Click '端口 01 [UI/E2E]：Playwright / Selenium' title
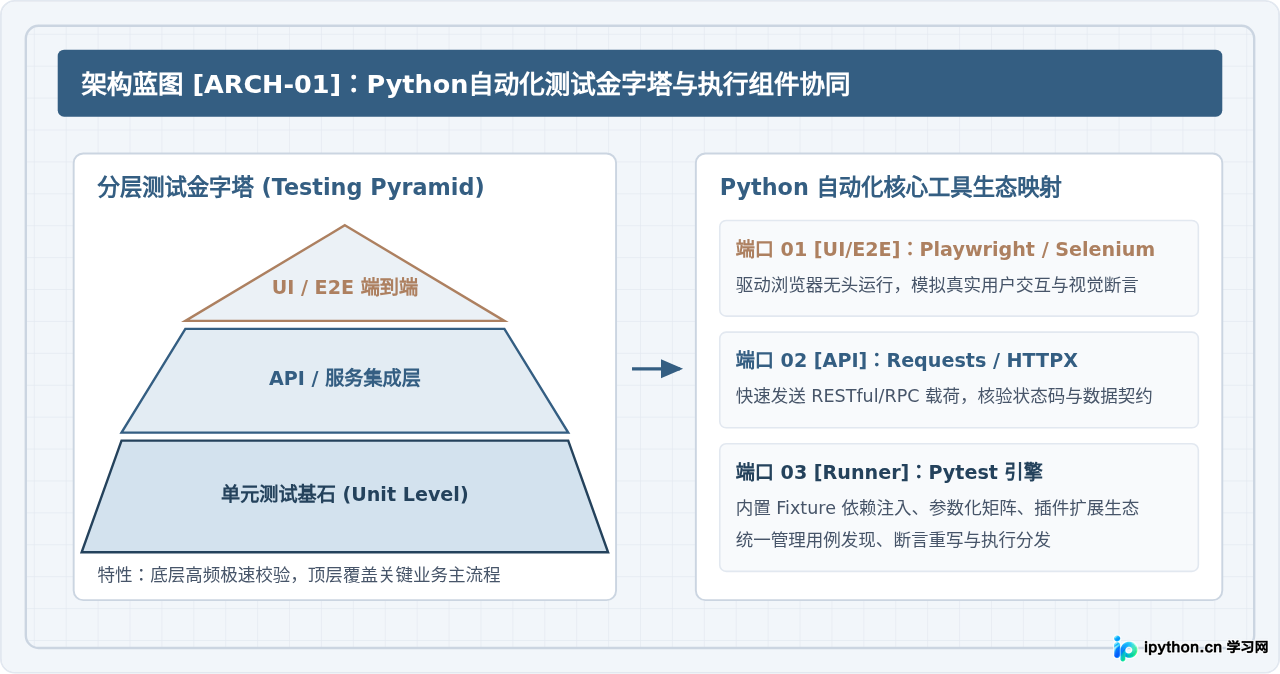This screenshot has height=674, width=1280. tap(945, 249)
